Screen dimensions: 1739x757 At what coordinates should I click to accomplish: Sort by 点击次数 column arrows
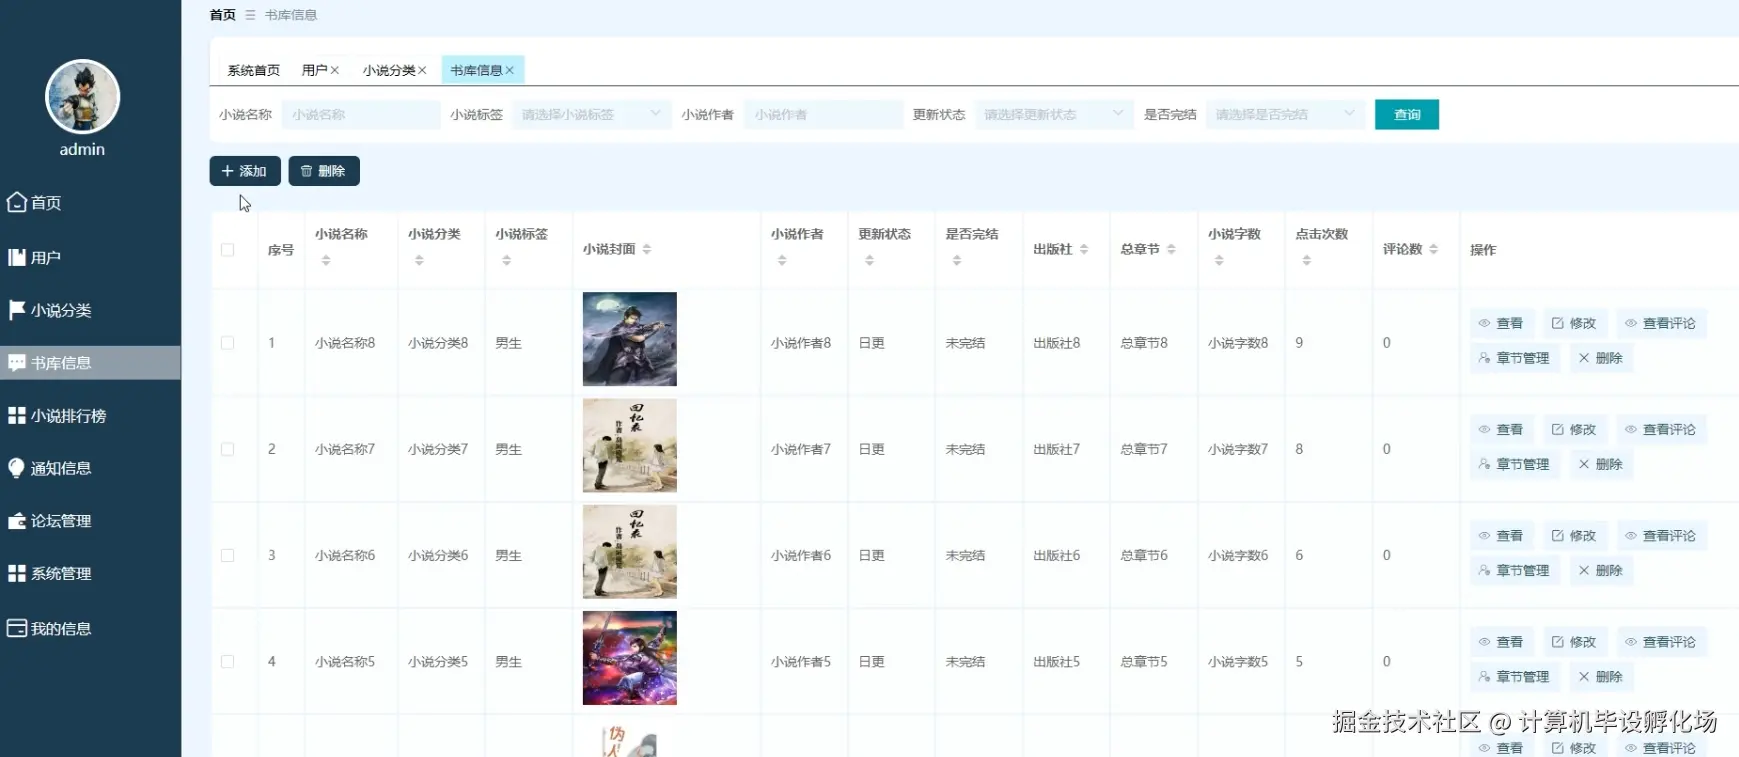click(1306, 261)
